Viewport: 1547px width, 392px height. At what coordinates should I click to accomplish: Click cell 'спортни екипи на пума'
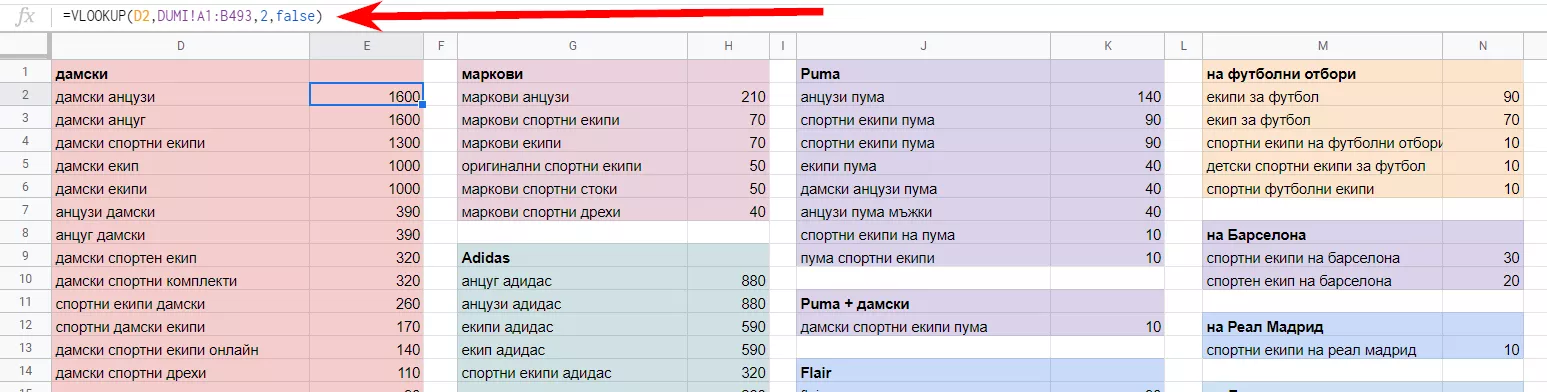pyautogui.click(x=923, y=235)
